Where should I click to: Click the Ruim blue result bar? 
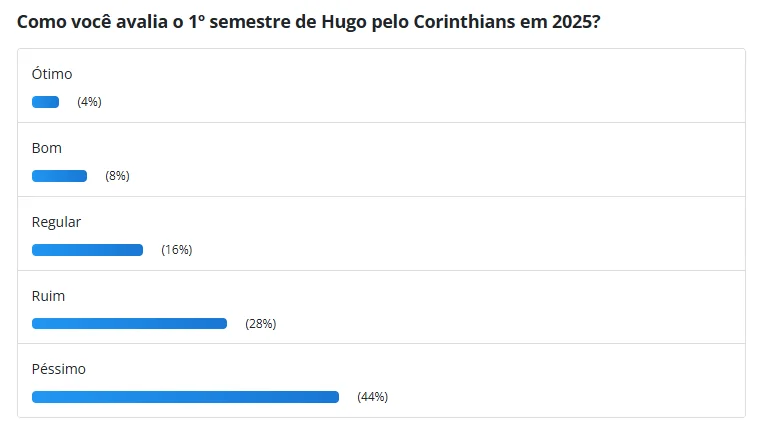(x=129, y=323)
